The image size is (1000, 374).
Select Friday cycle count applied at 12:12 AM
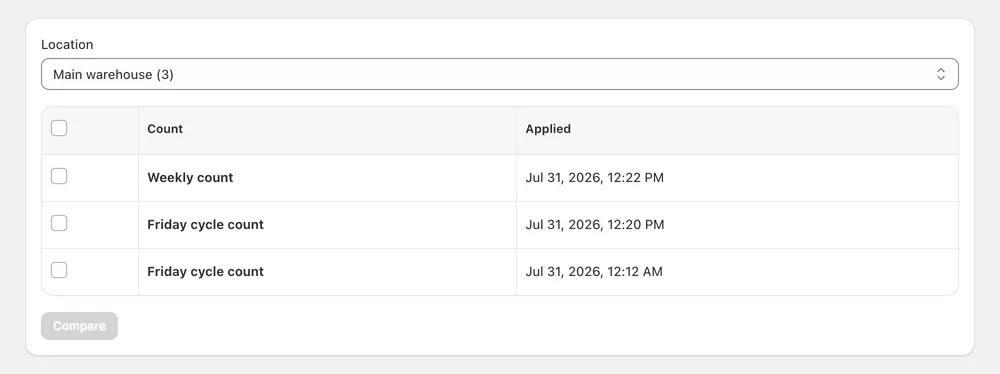coord(205,272)
